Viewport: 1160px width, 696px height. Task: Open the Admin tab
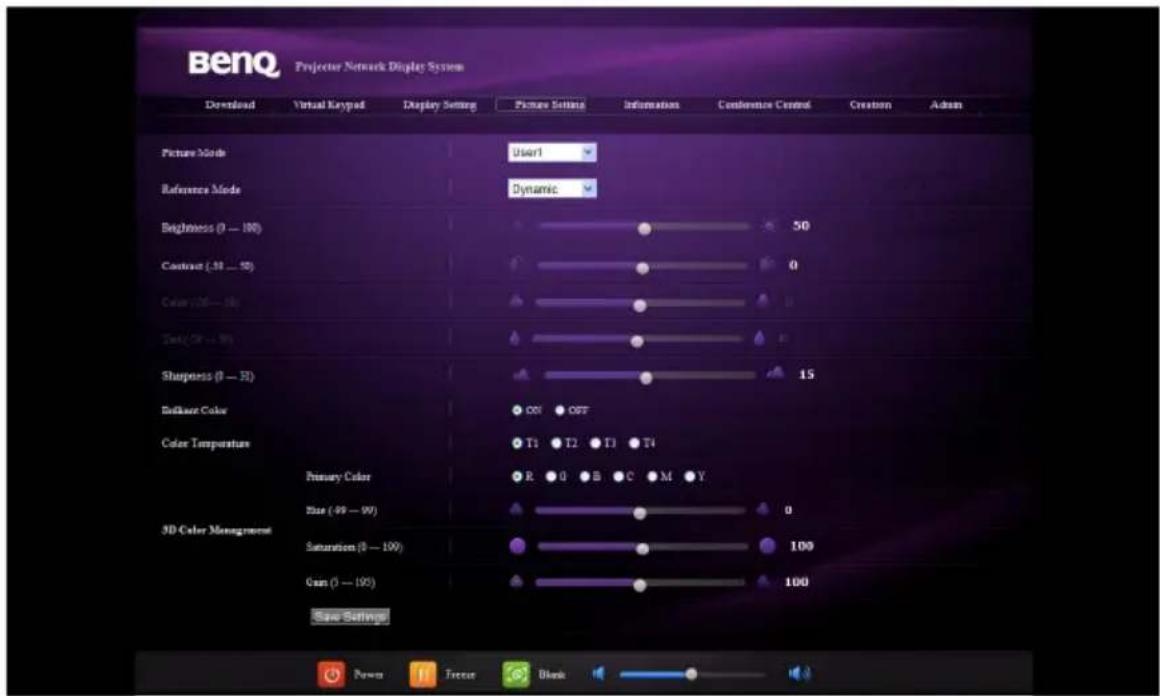click(946, 105)
